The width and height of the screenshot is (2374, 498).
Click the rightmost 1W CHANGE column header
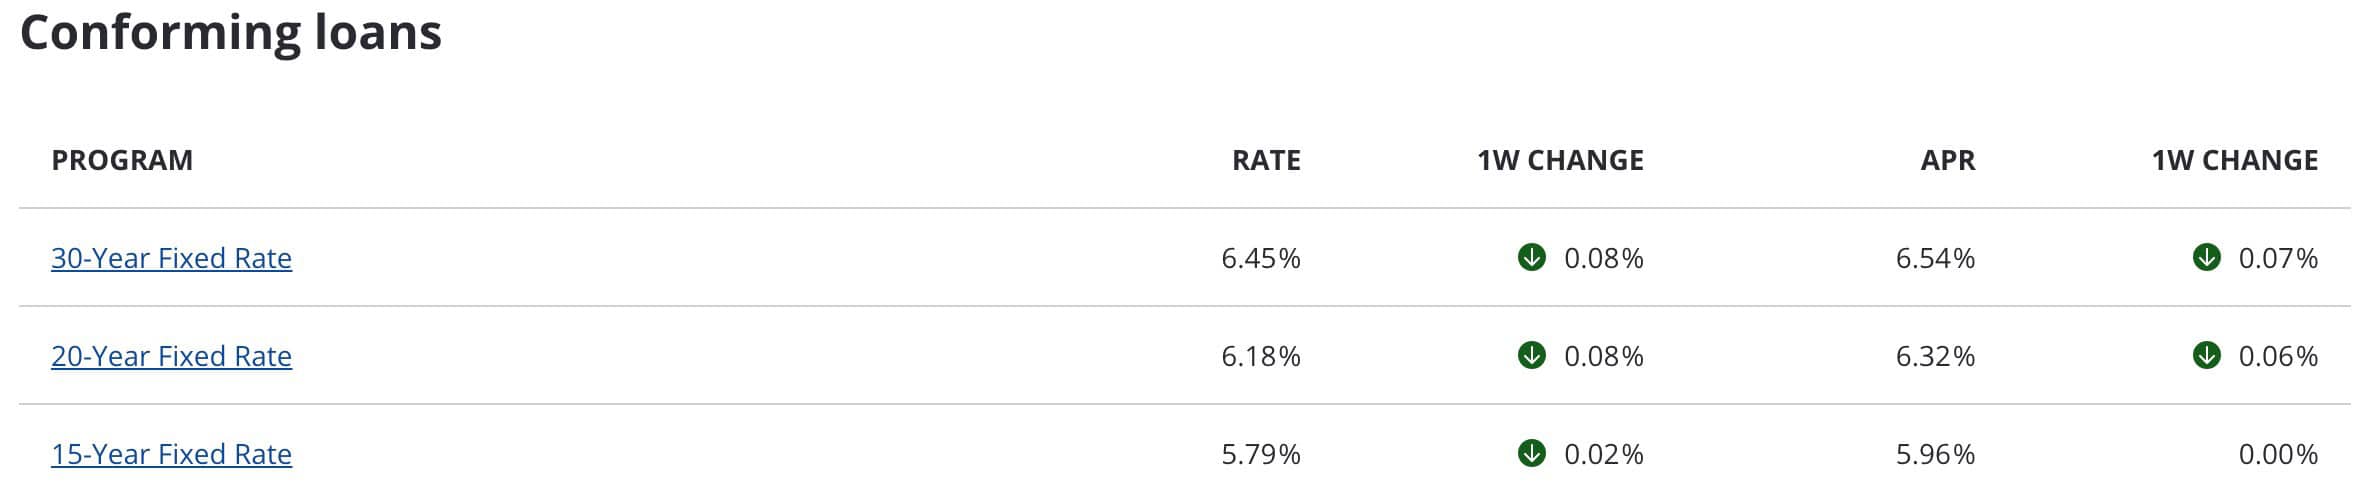2235,160
